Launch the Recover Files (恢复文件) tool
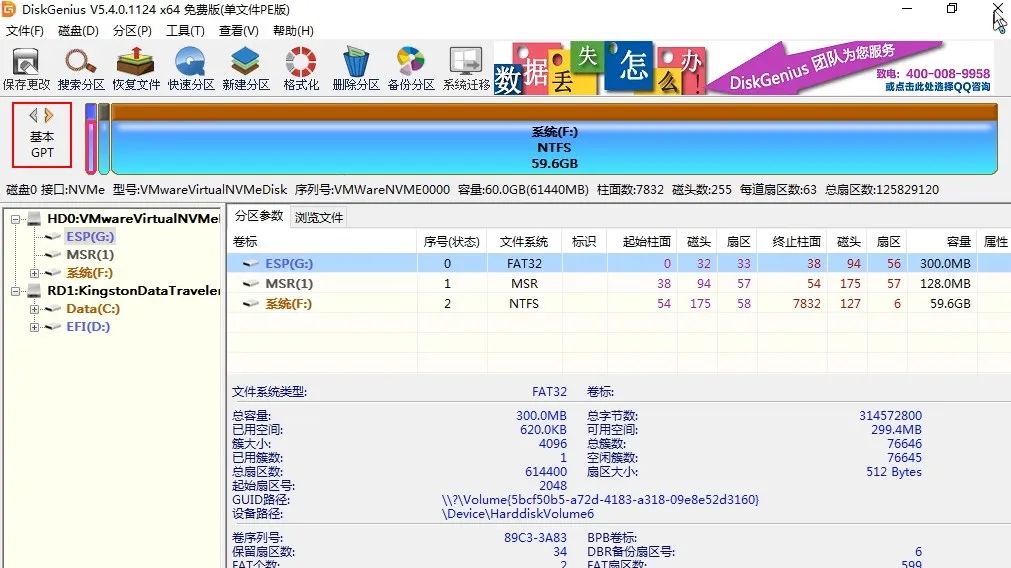This screenshot has height=568, width=1011. [x=135, y=69]
